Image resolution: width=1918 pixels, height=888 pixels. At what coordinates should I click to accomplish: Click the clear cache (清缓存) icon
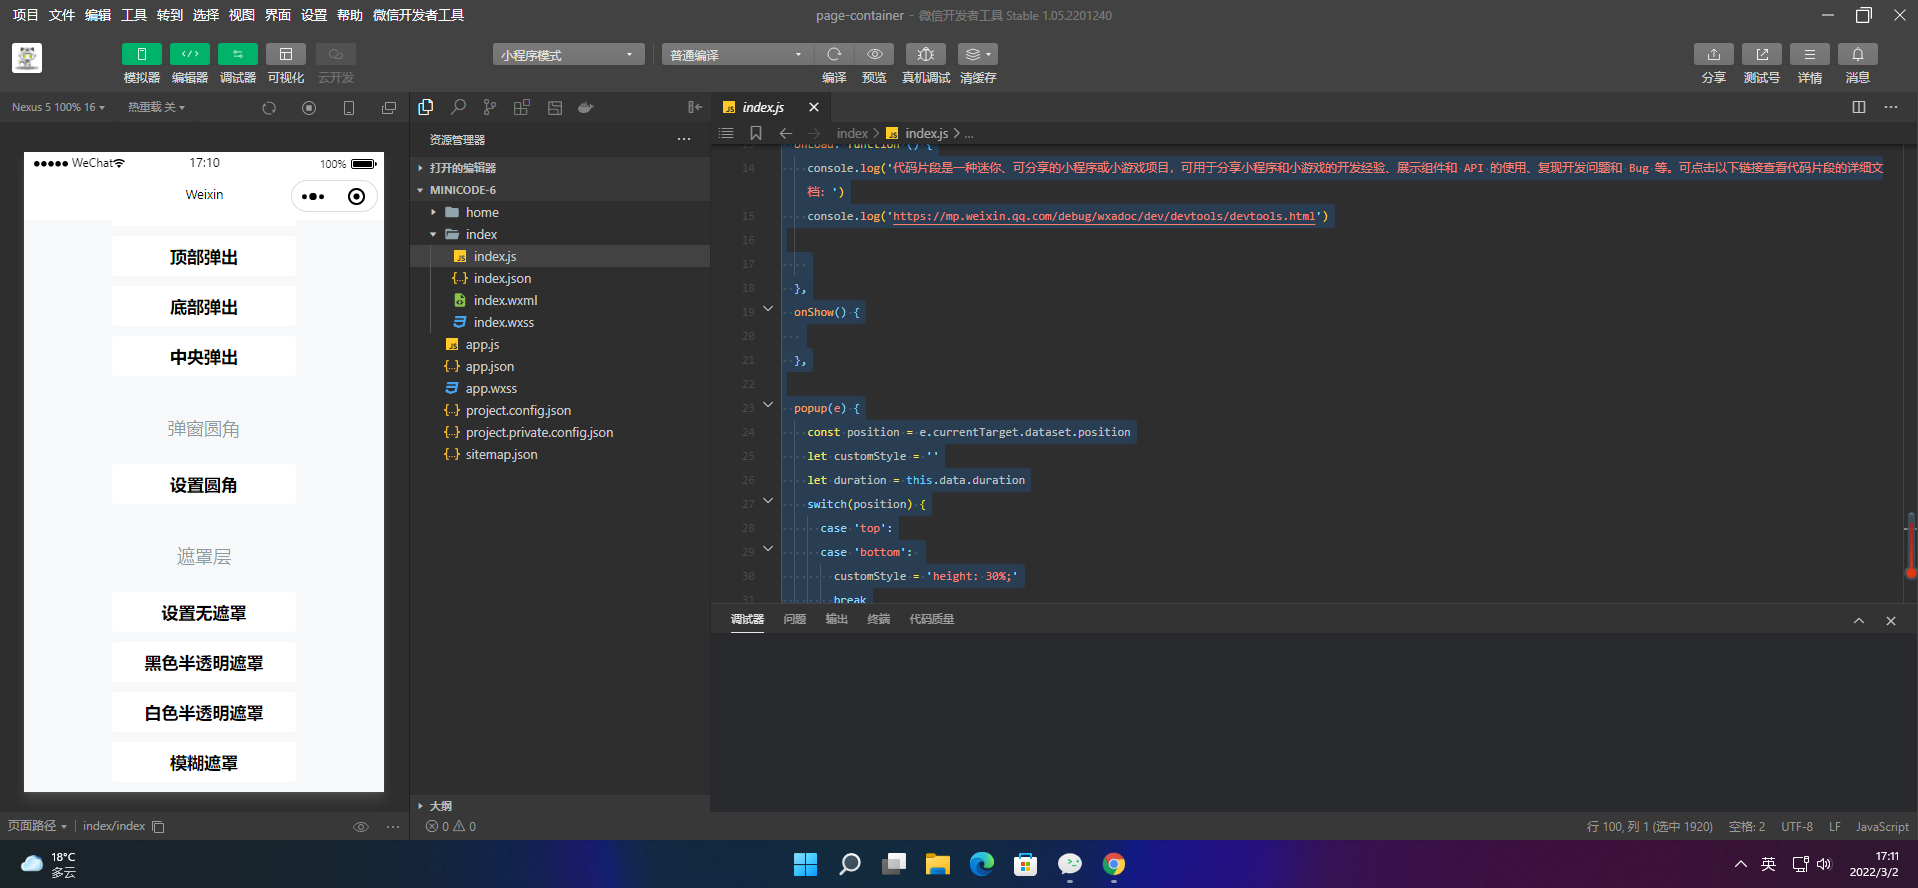[977, 54]
